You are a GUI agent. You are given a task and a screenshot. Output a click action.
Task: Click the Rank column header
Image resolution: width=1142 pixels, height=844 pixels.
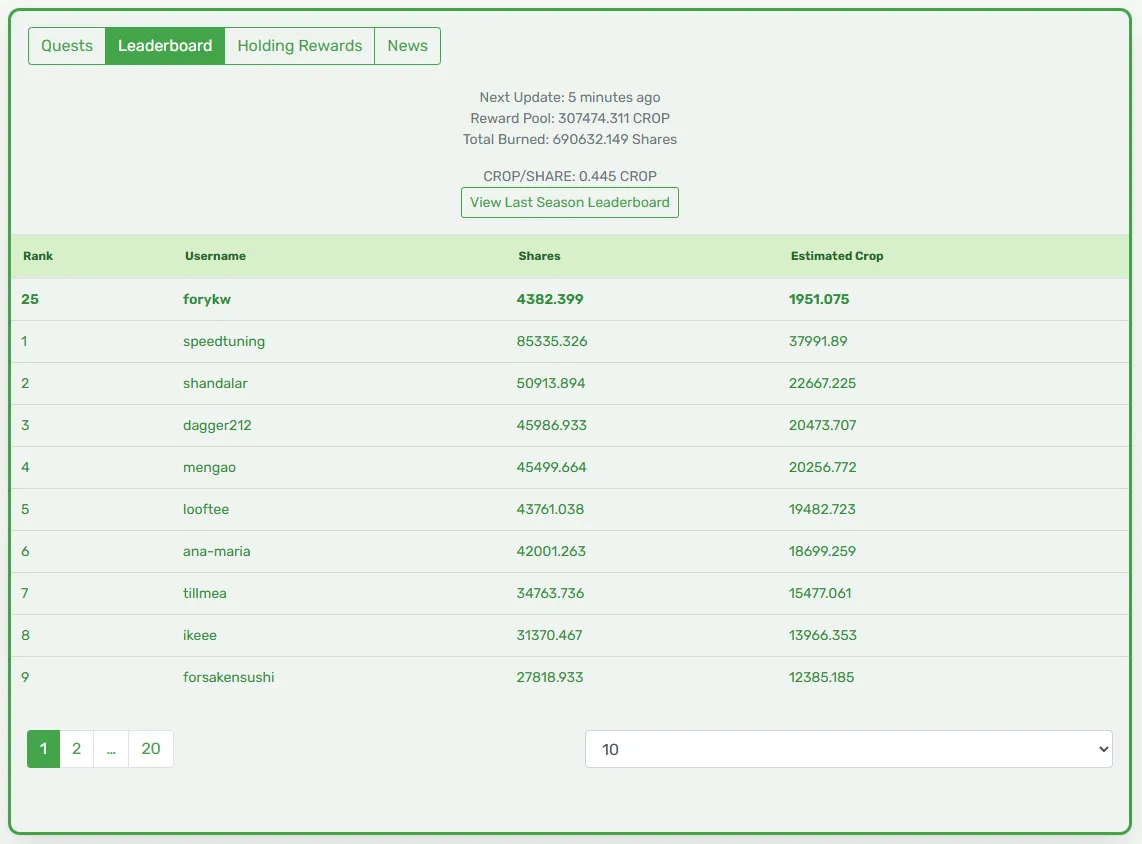[38, 256]
